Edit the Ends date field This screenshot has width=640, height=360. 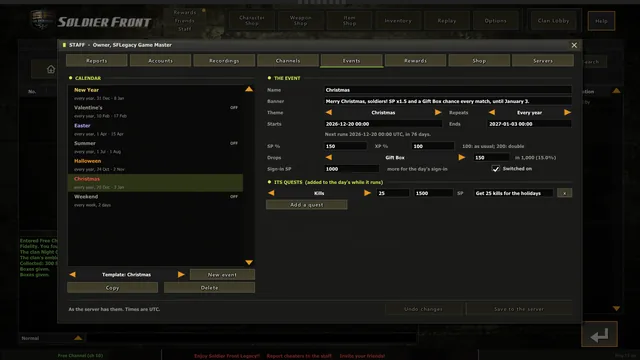(x=529, y=124)
